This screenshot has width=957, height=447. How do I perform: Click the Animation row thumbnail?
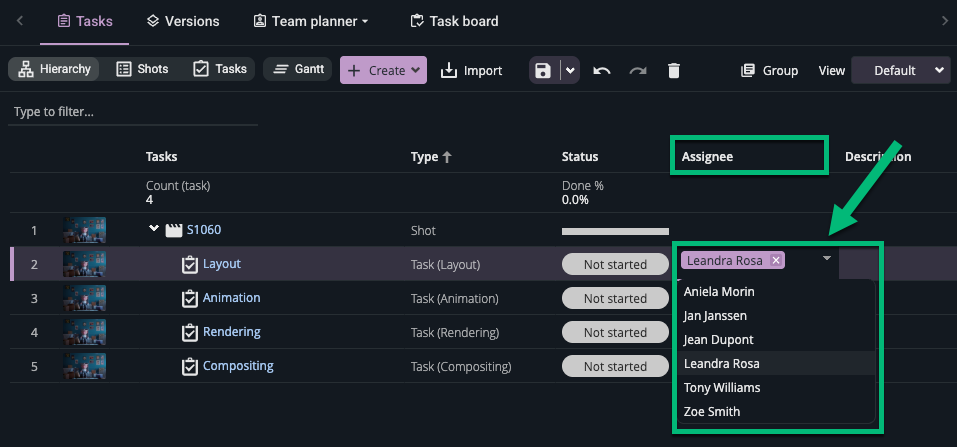(x=84, y=298)
